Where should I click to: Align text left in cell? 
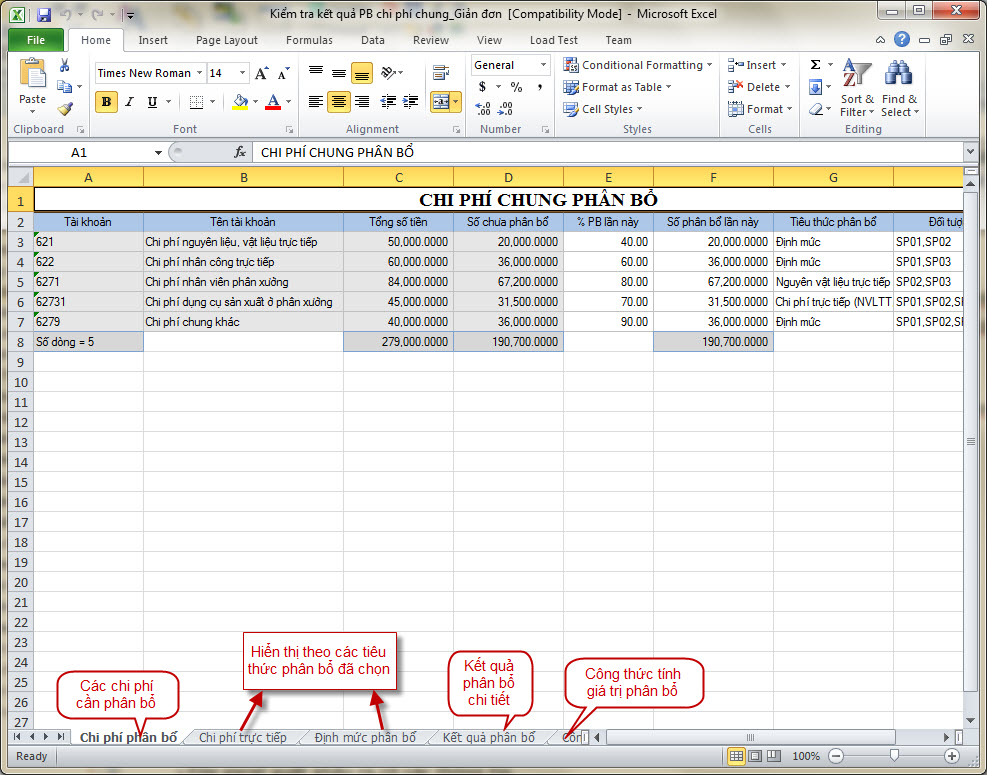point(316,101)
